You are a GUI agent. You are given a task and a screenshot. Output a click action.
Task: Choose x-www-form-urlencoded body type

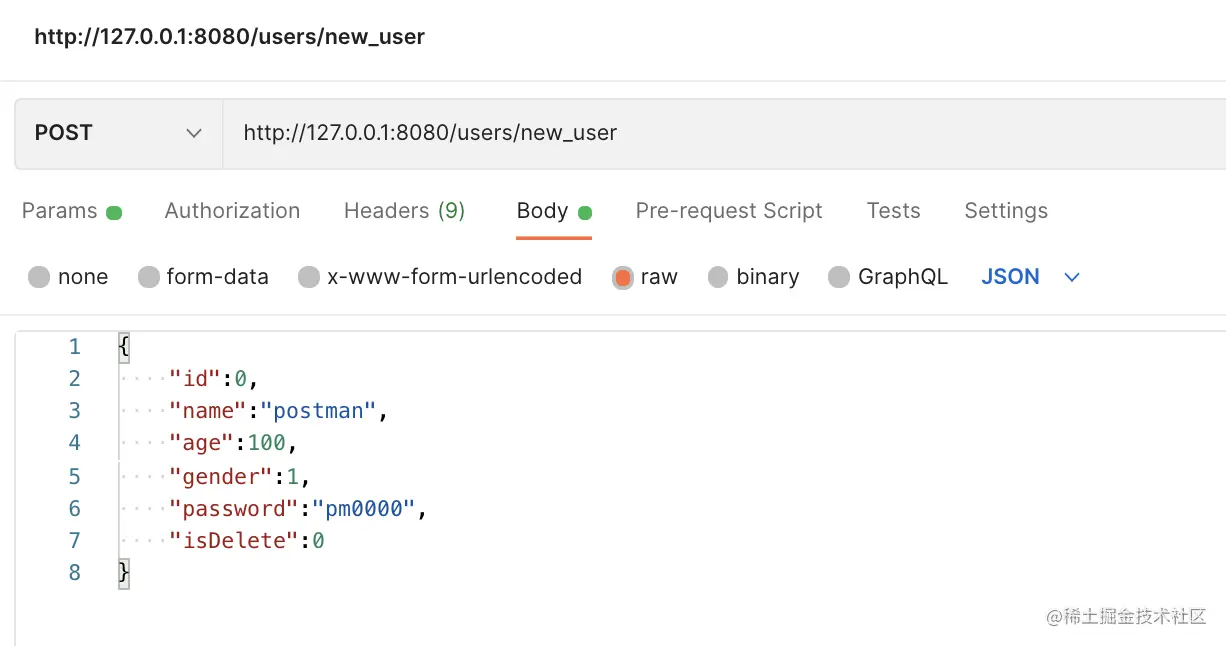coord(309,277)
